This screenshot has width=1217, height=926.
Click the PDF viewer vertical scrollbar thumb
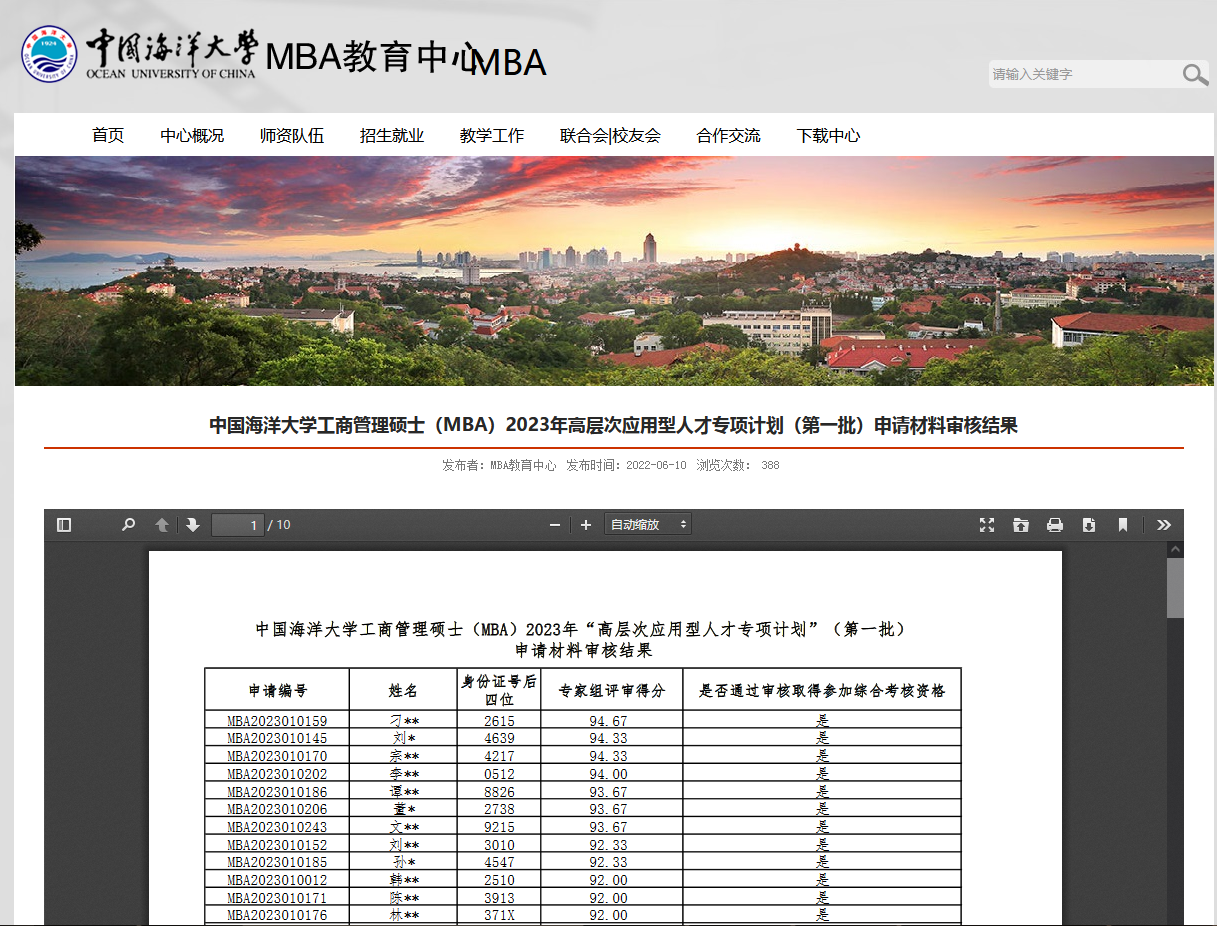coord(1175,588)
